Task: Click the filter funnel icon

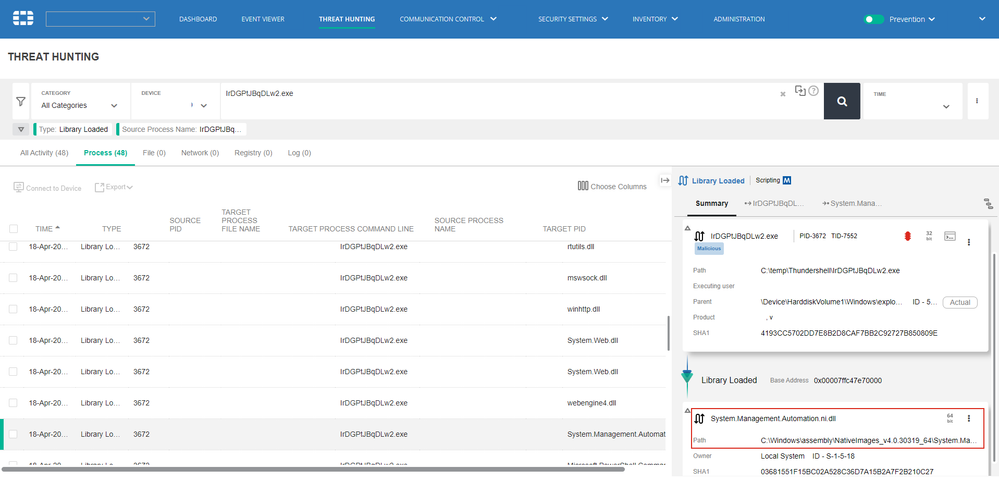Action: tap(20, 101)
